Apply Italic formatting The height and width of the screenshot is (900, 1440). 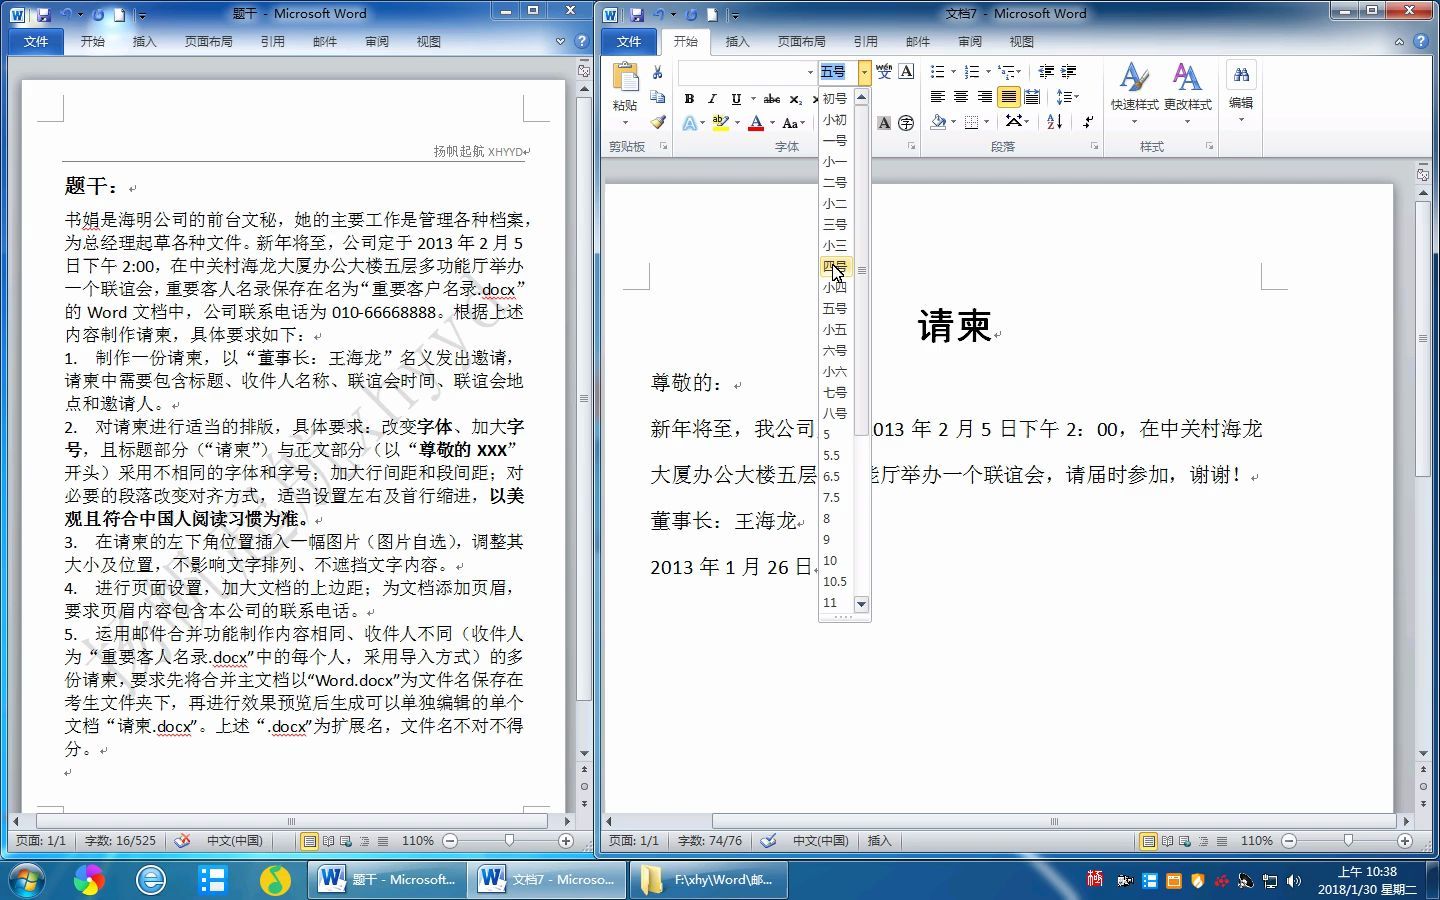[712, 99]
